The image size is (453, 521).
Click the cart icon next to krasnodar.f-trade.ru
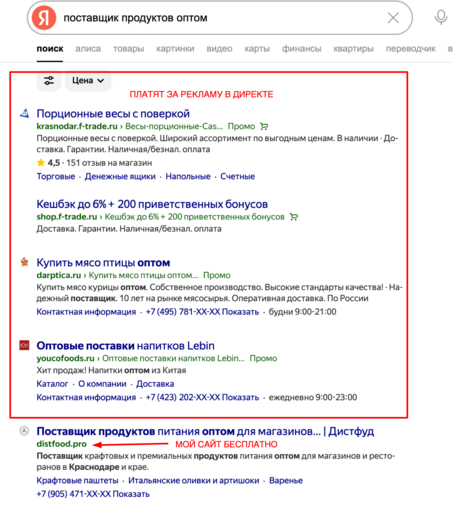click(264, 126)
